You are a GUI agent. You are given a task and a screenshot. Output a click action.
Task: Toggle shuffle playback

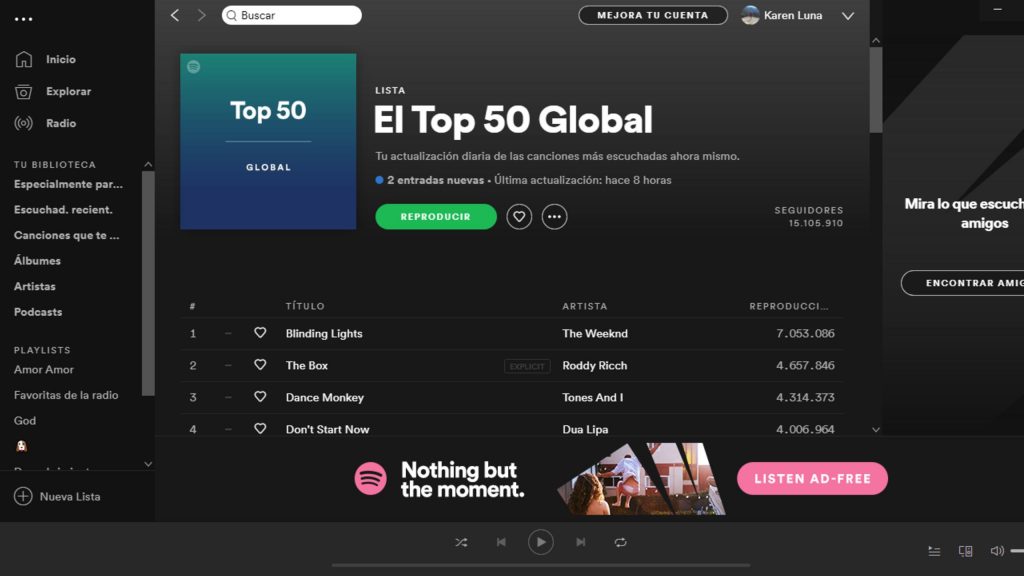click(461, 542)
